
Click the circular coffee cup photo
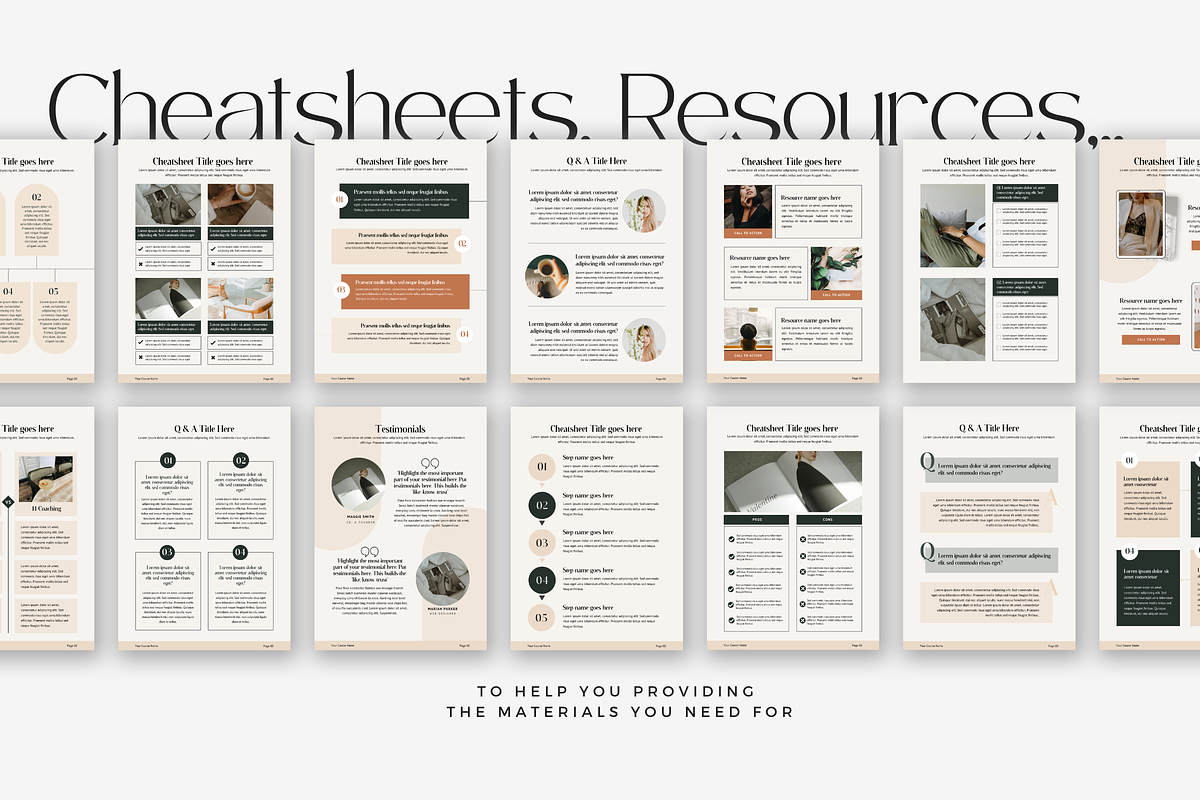coord(548,276)
